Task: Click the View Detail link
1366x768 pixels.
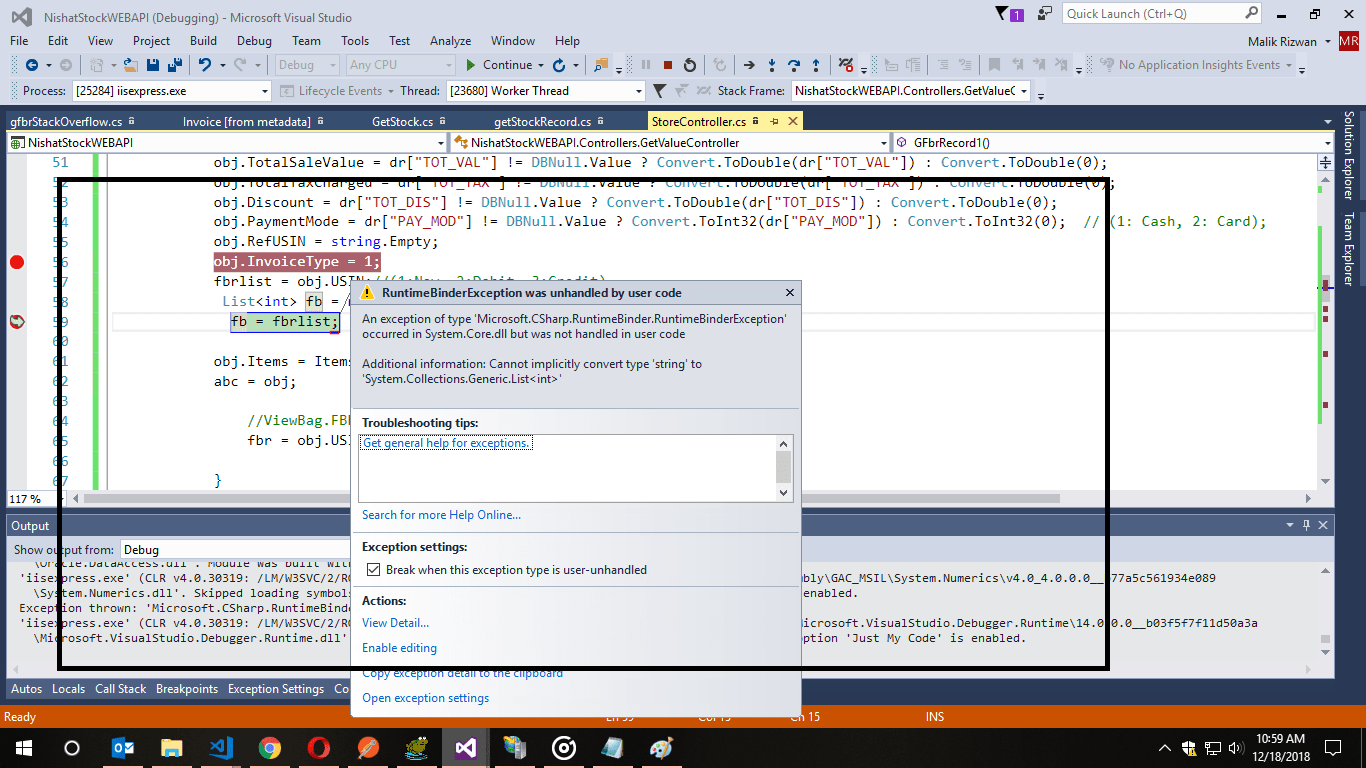Action: click(395, 623)
